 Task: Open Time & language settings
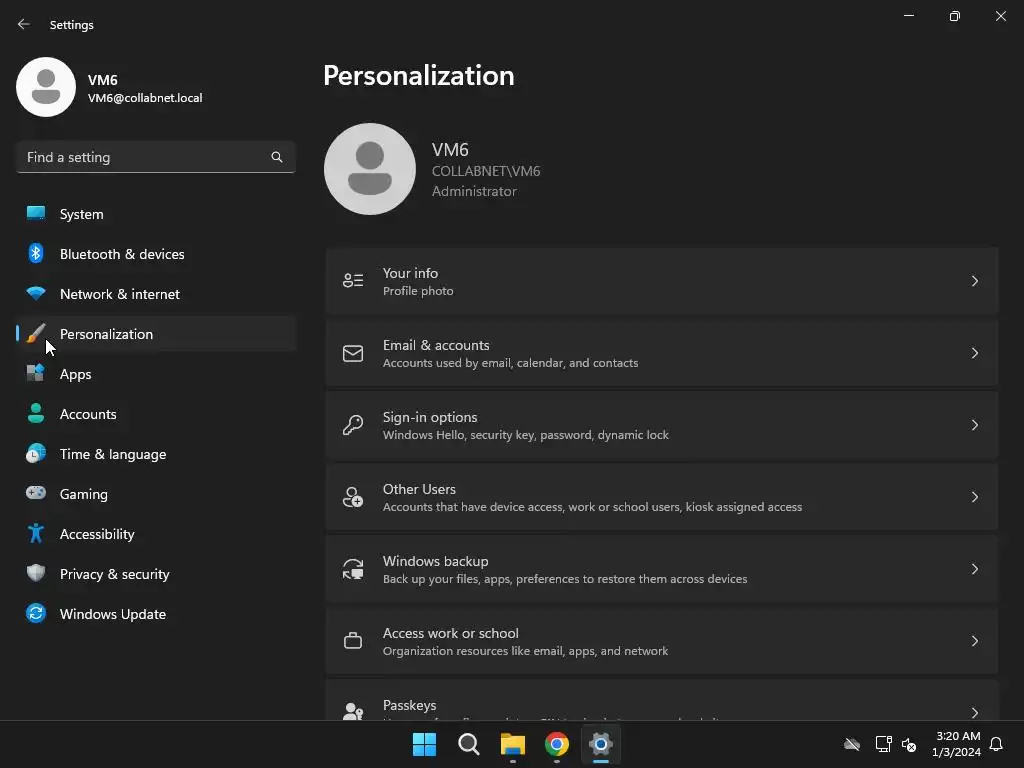[x=156, y=454]
